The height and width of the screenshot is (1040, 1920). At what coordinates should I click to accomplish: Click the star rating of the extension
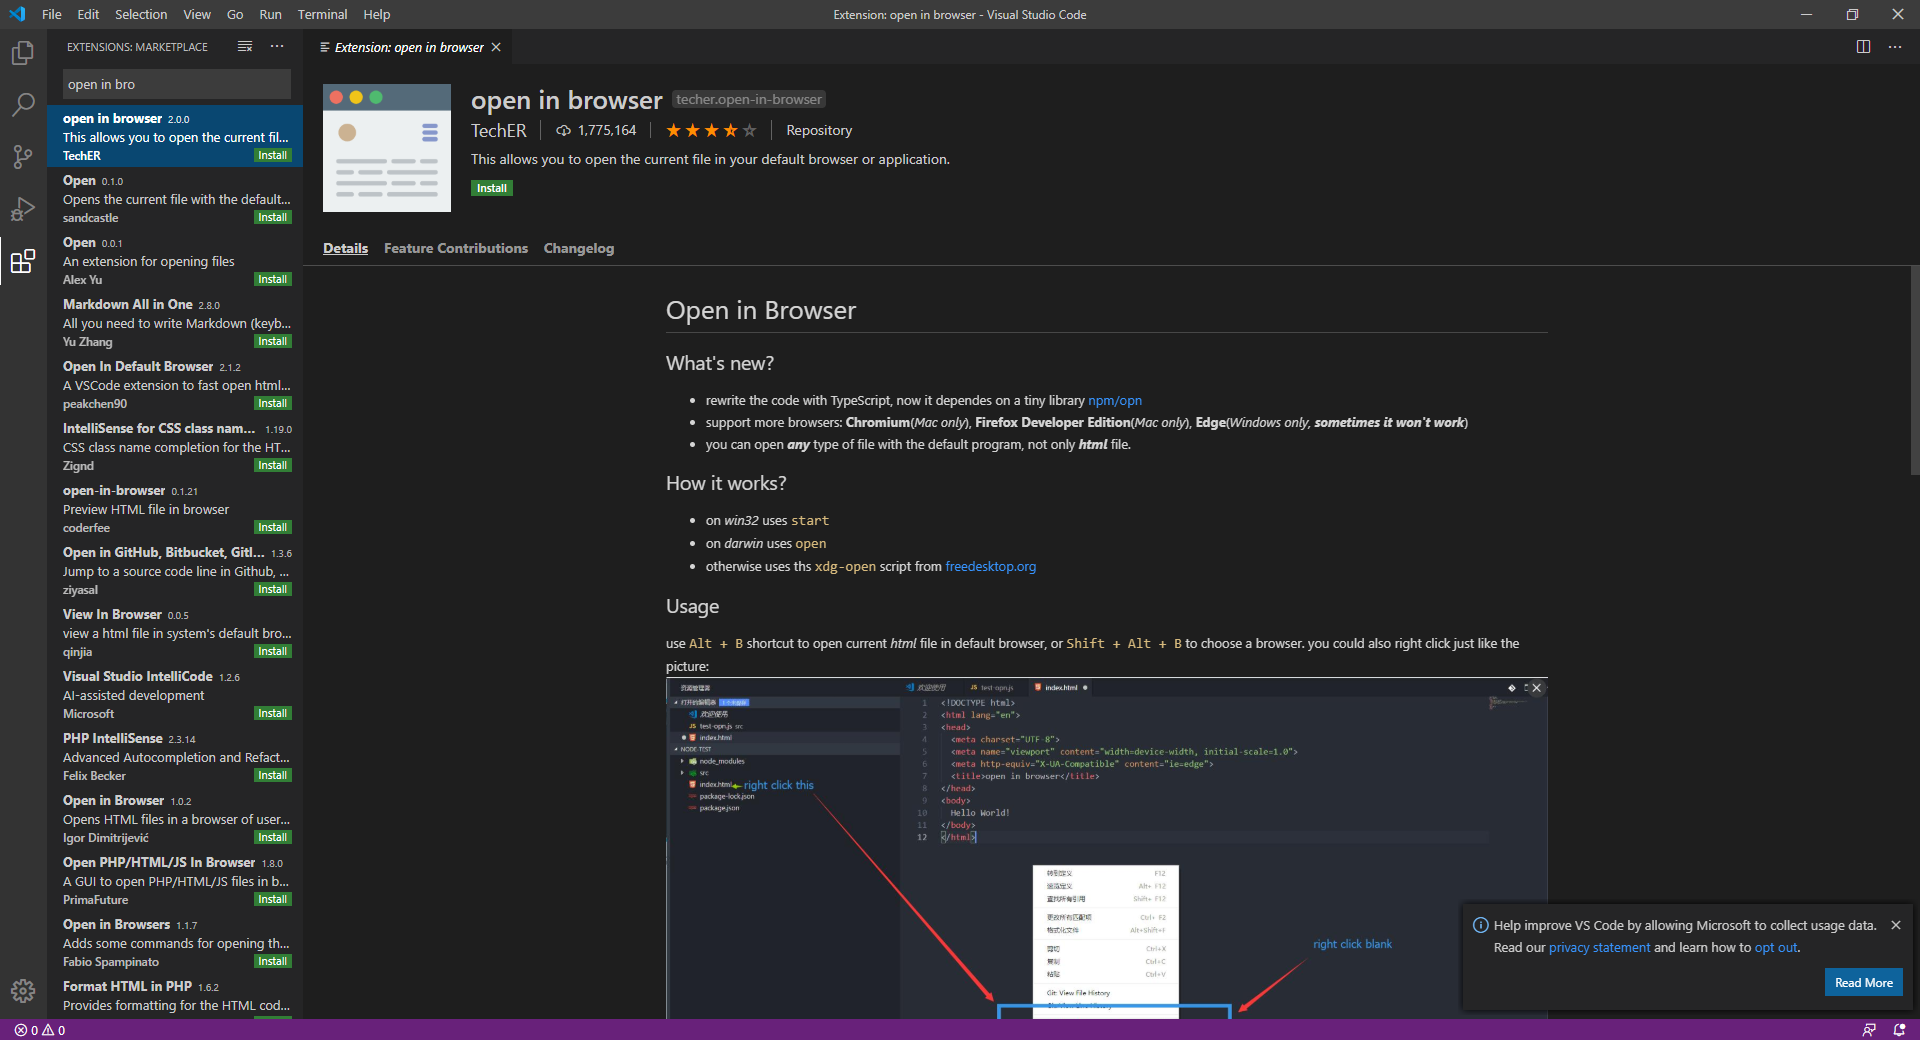click(x=711, y=130)
